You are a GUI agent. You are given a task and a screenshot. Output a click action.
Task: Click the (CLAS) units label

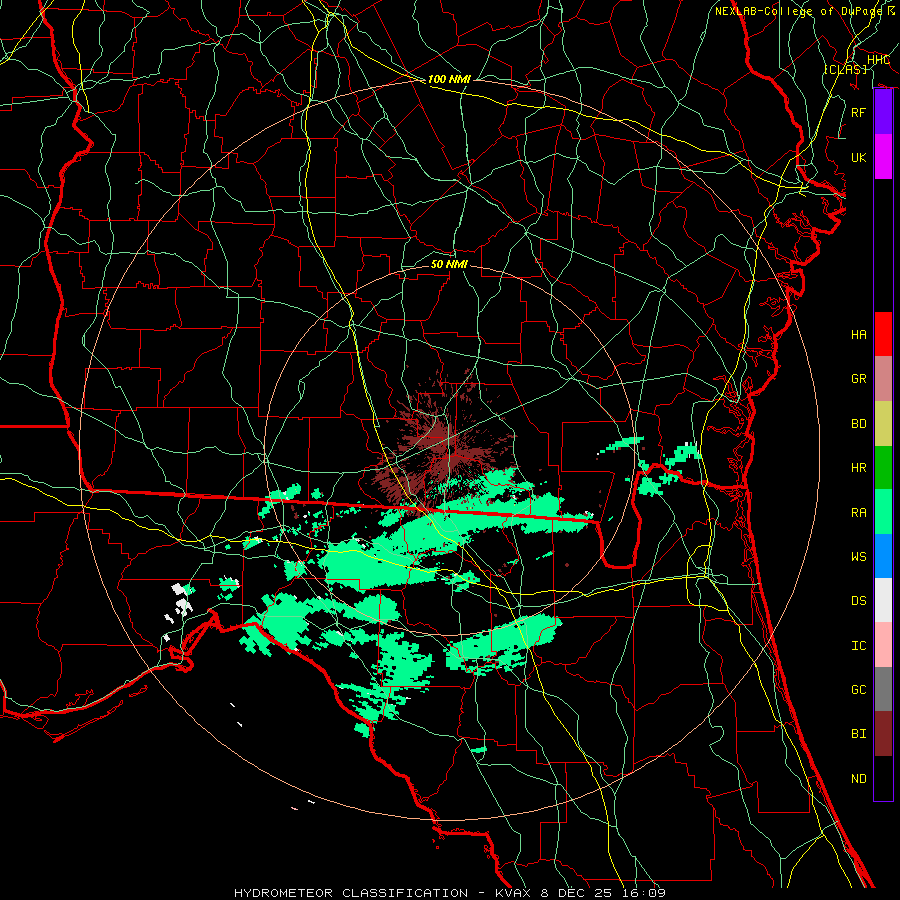tap(845, 69)
